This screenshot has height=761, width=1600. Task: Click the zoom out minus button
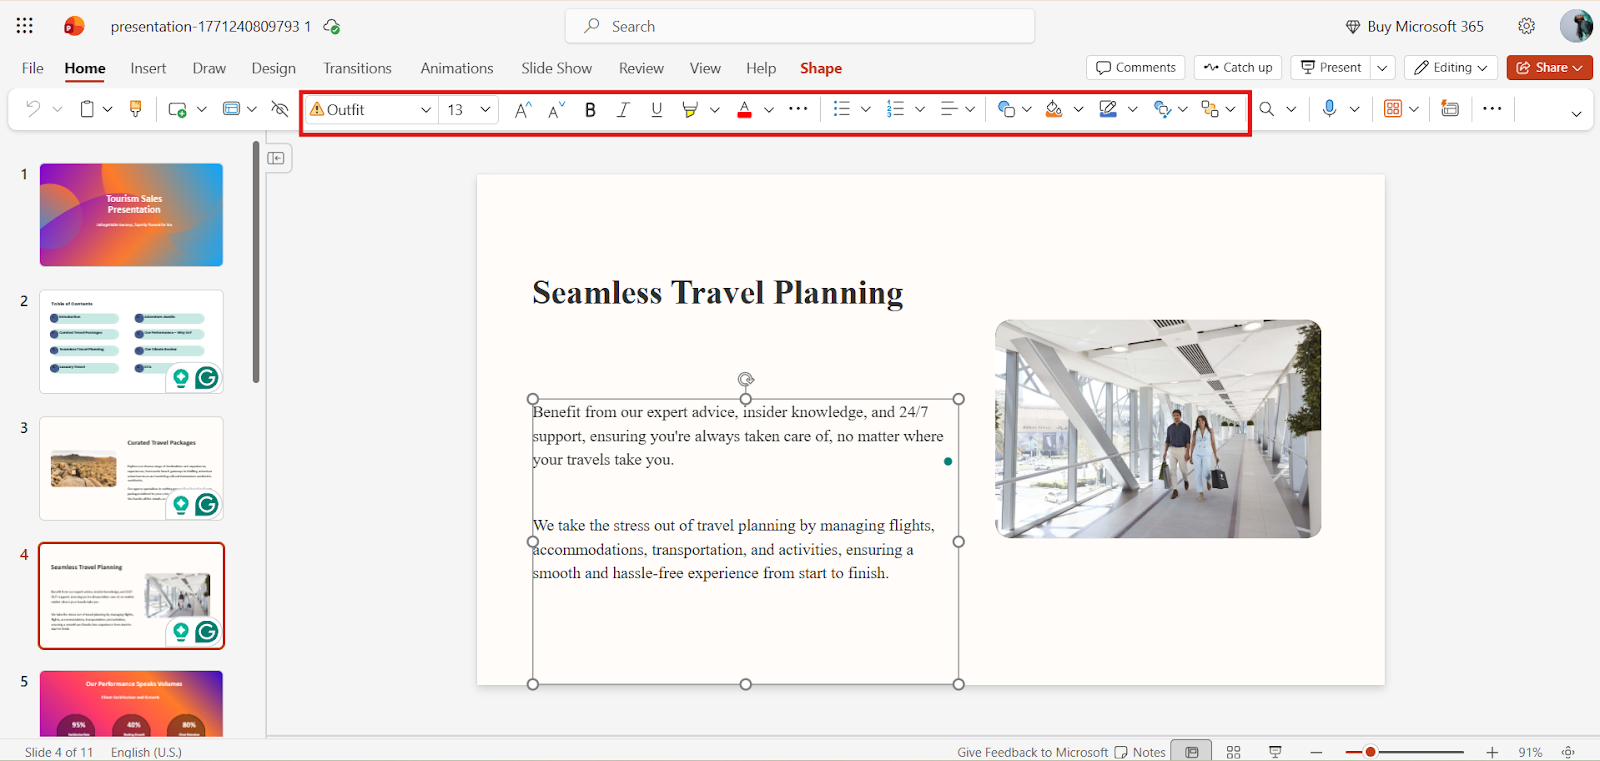click(x=1317, y=752)
